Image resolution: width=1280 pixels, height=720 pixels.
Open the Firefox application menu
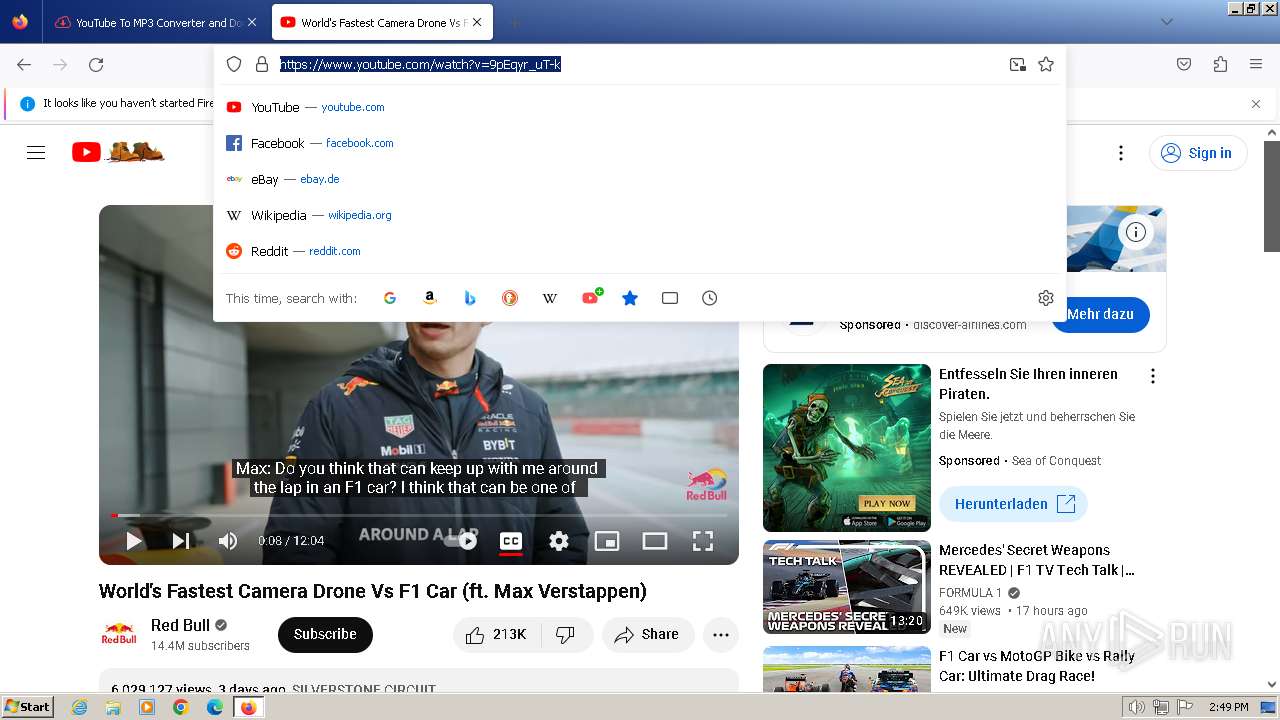[1256, 64]
